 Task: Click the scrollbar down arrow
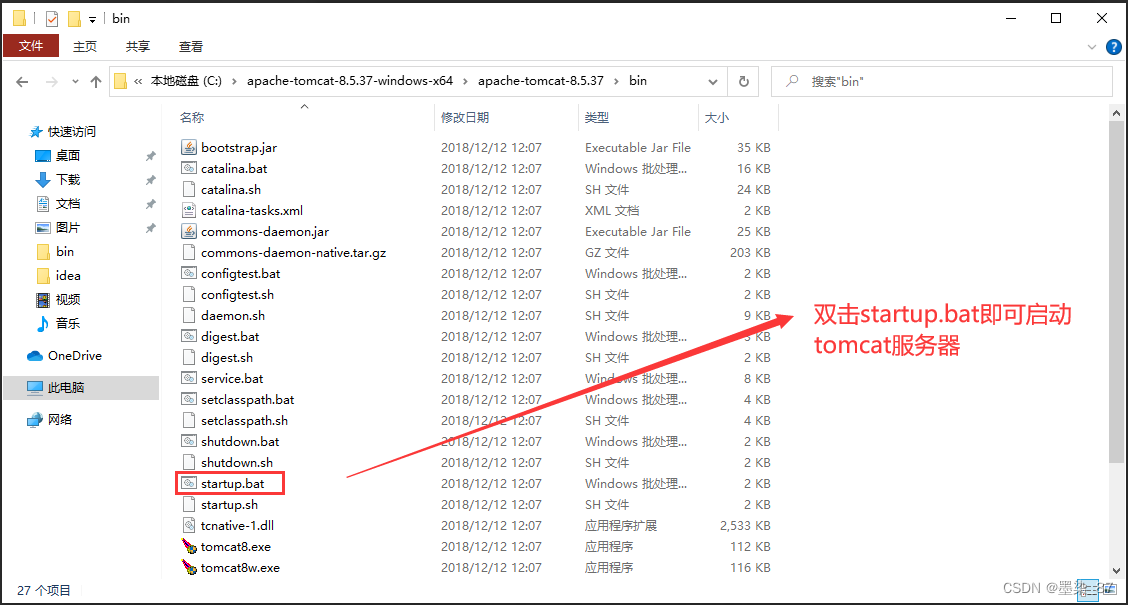click(1116, 570)
